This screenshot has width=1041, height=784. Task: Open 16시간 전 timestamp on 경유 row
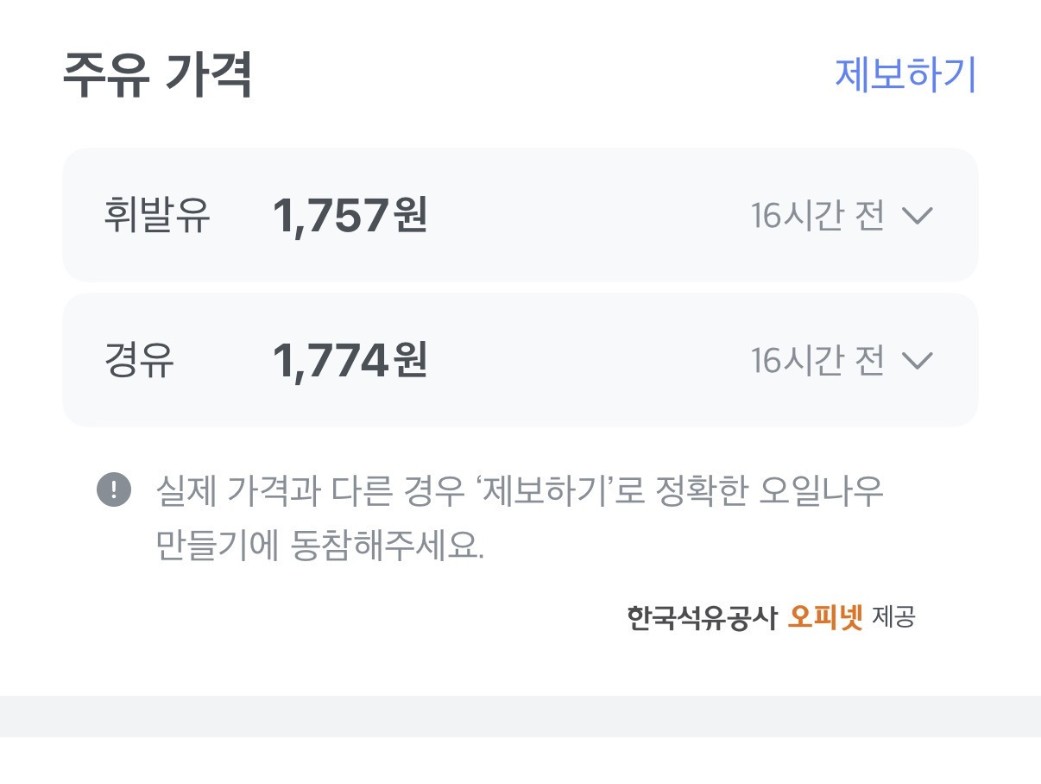(x=817, y=361)
